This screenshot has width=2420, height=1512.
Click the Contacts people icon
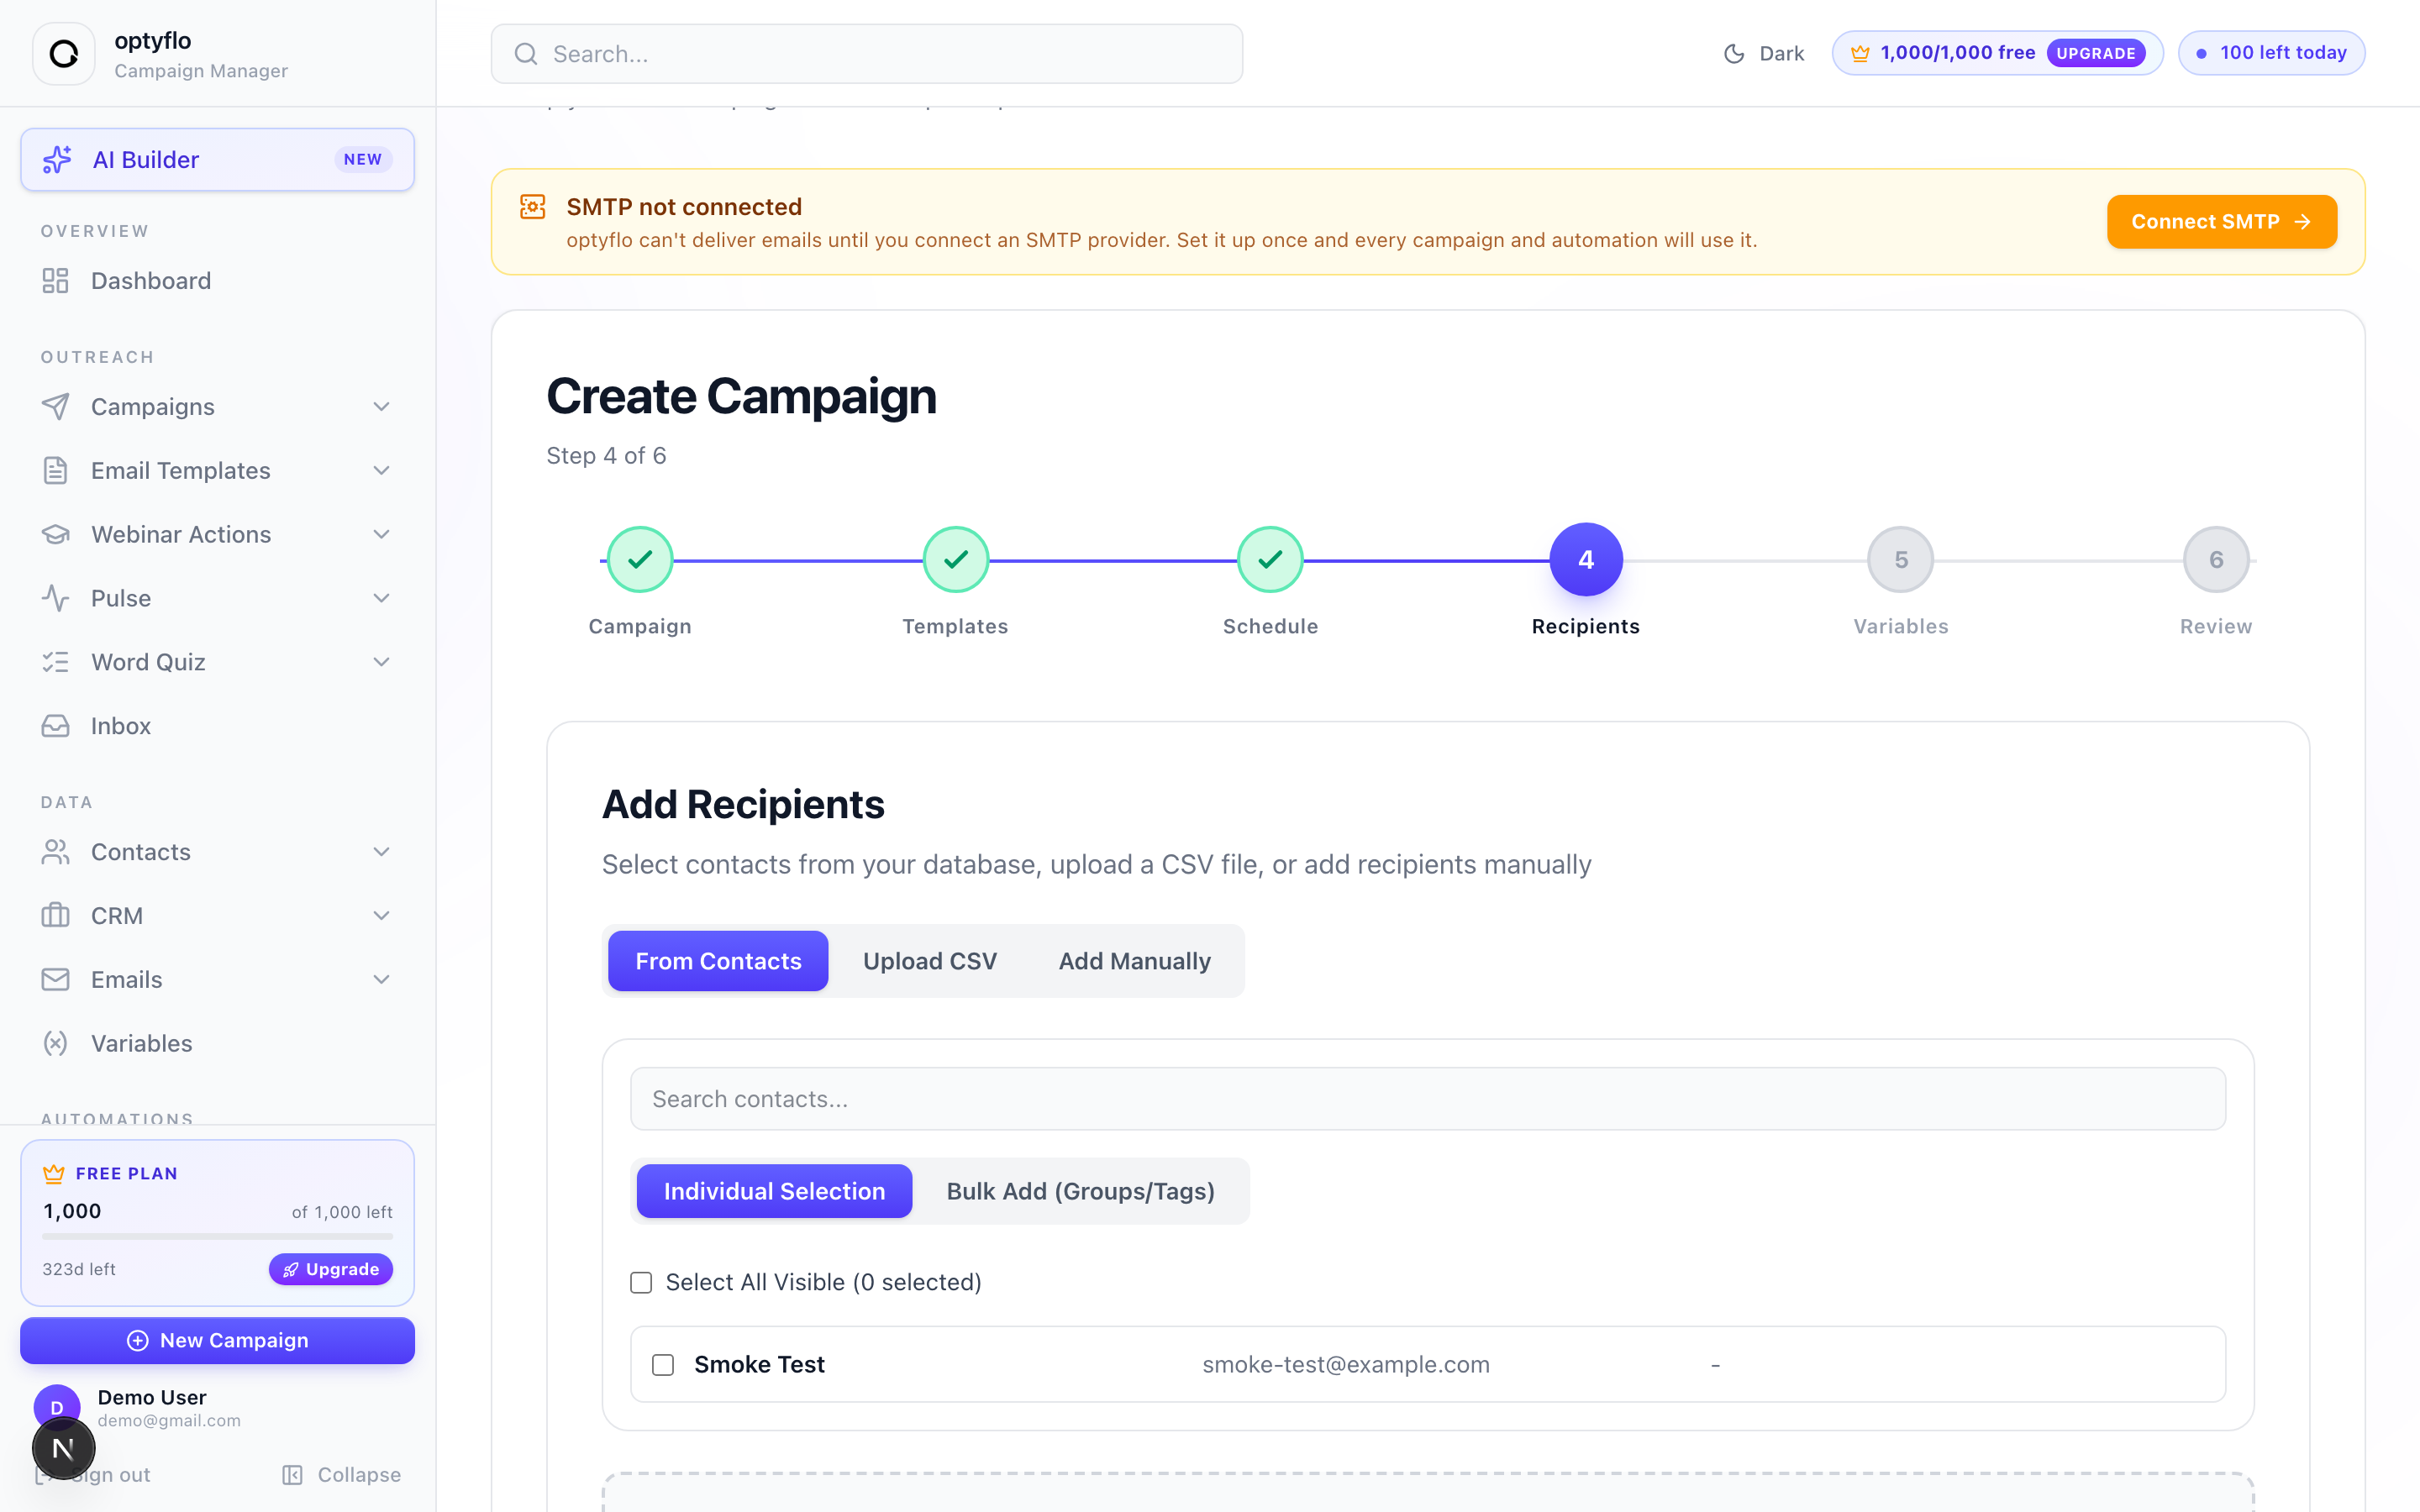pos(55,852)
